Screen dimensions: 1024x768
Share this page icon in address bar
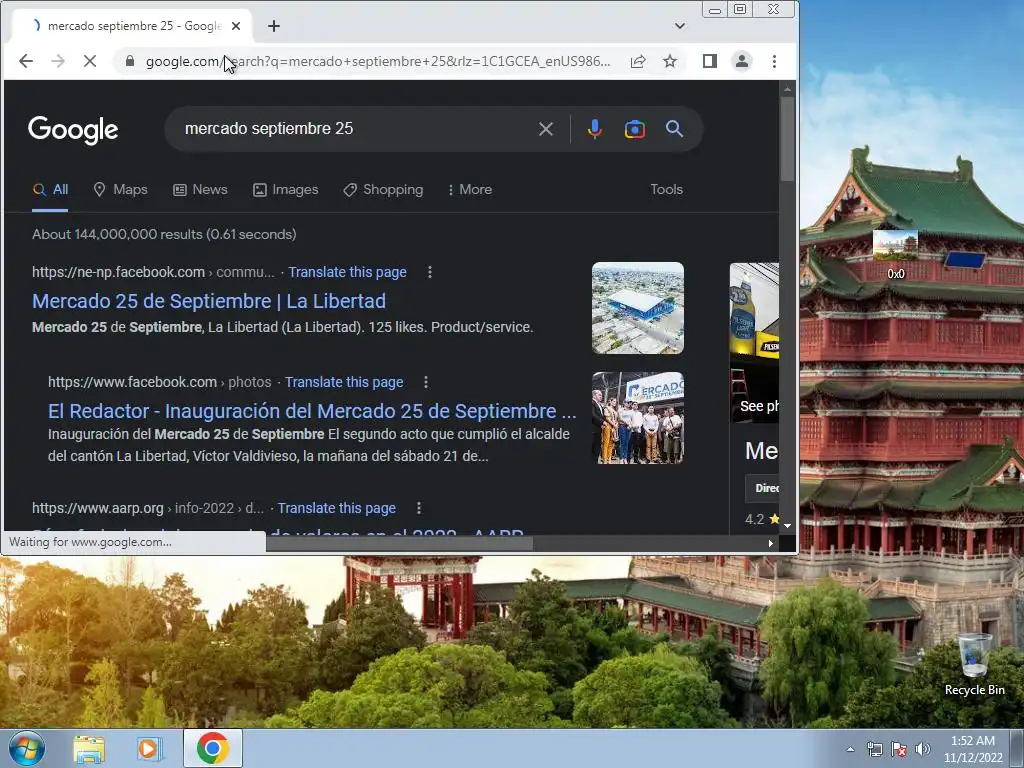click(x=638, y=61)
